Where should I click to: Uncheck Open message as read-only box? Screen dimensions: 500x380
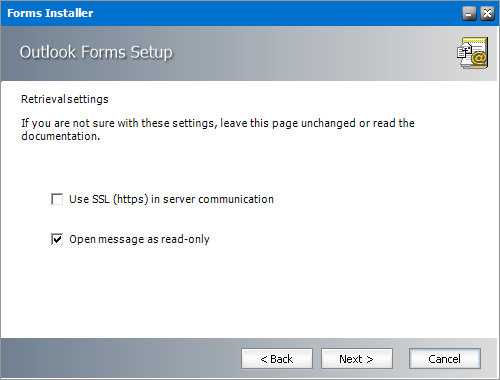point(57,239)
